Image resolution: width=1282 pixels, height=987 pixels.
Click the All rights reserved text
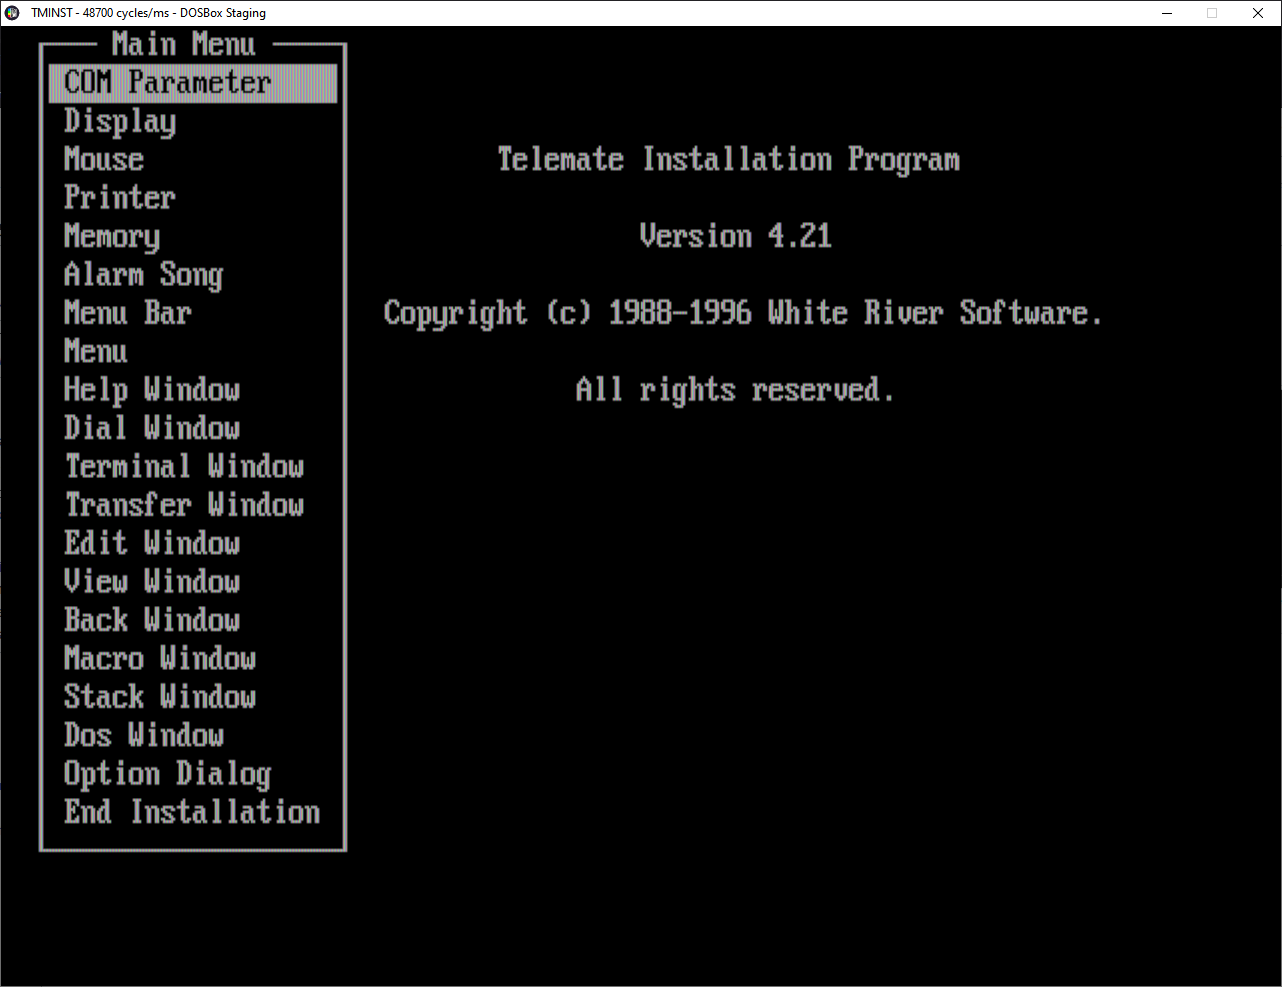point(735,390)
